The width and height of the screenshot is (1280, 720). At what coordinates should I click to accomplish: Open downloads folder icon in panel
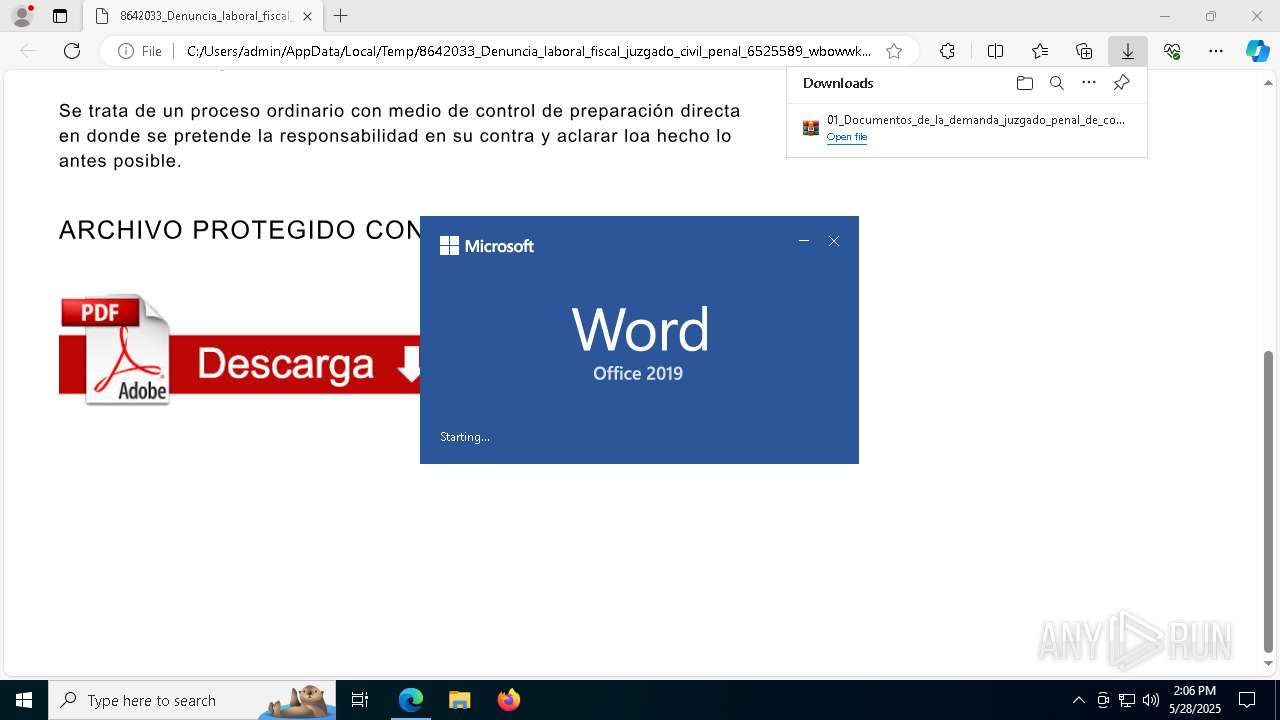point(1024,83)
